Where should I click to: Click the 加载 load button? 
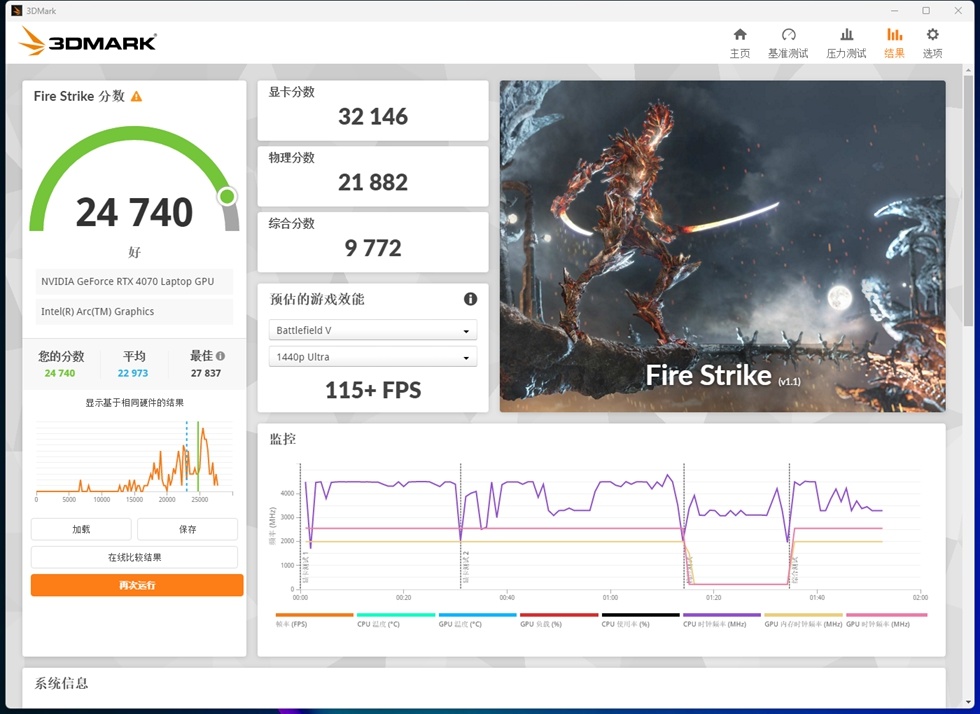81,529
